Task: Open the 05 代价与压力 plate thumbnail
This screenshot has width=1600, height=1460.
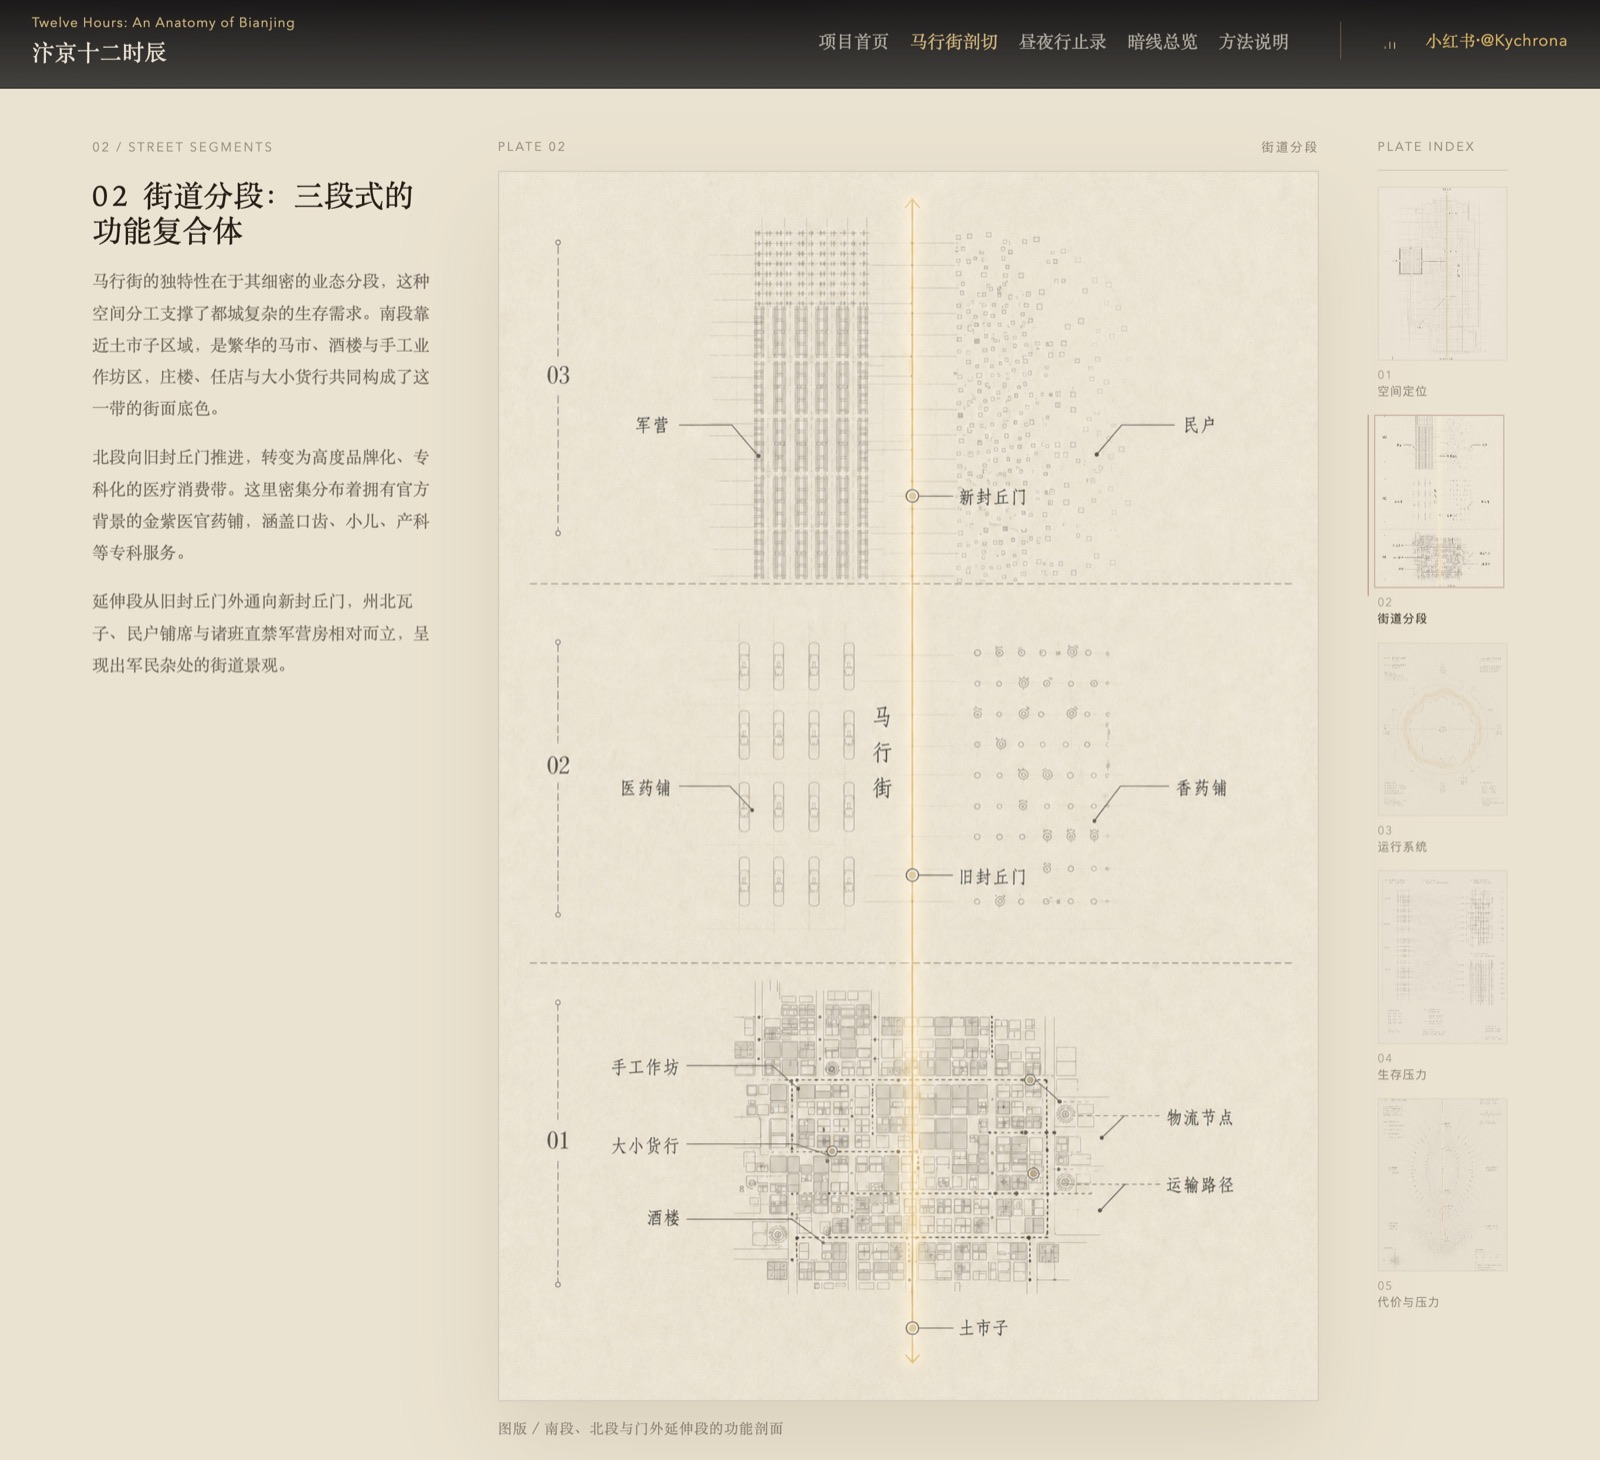Action: click(x=1442, y=1185)
